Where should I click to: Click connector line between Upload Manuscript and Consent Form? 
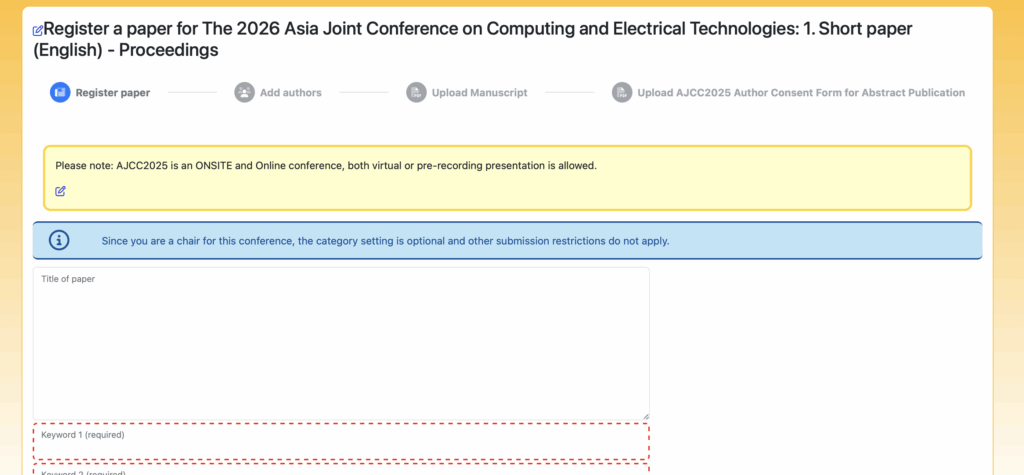pos(569,93)
